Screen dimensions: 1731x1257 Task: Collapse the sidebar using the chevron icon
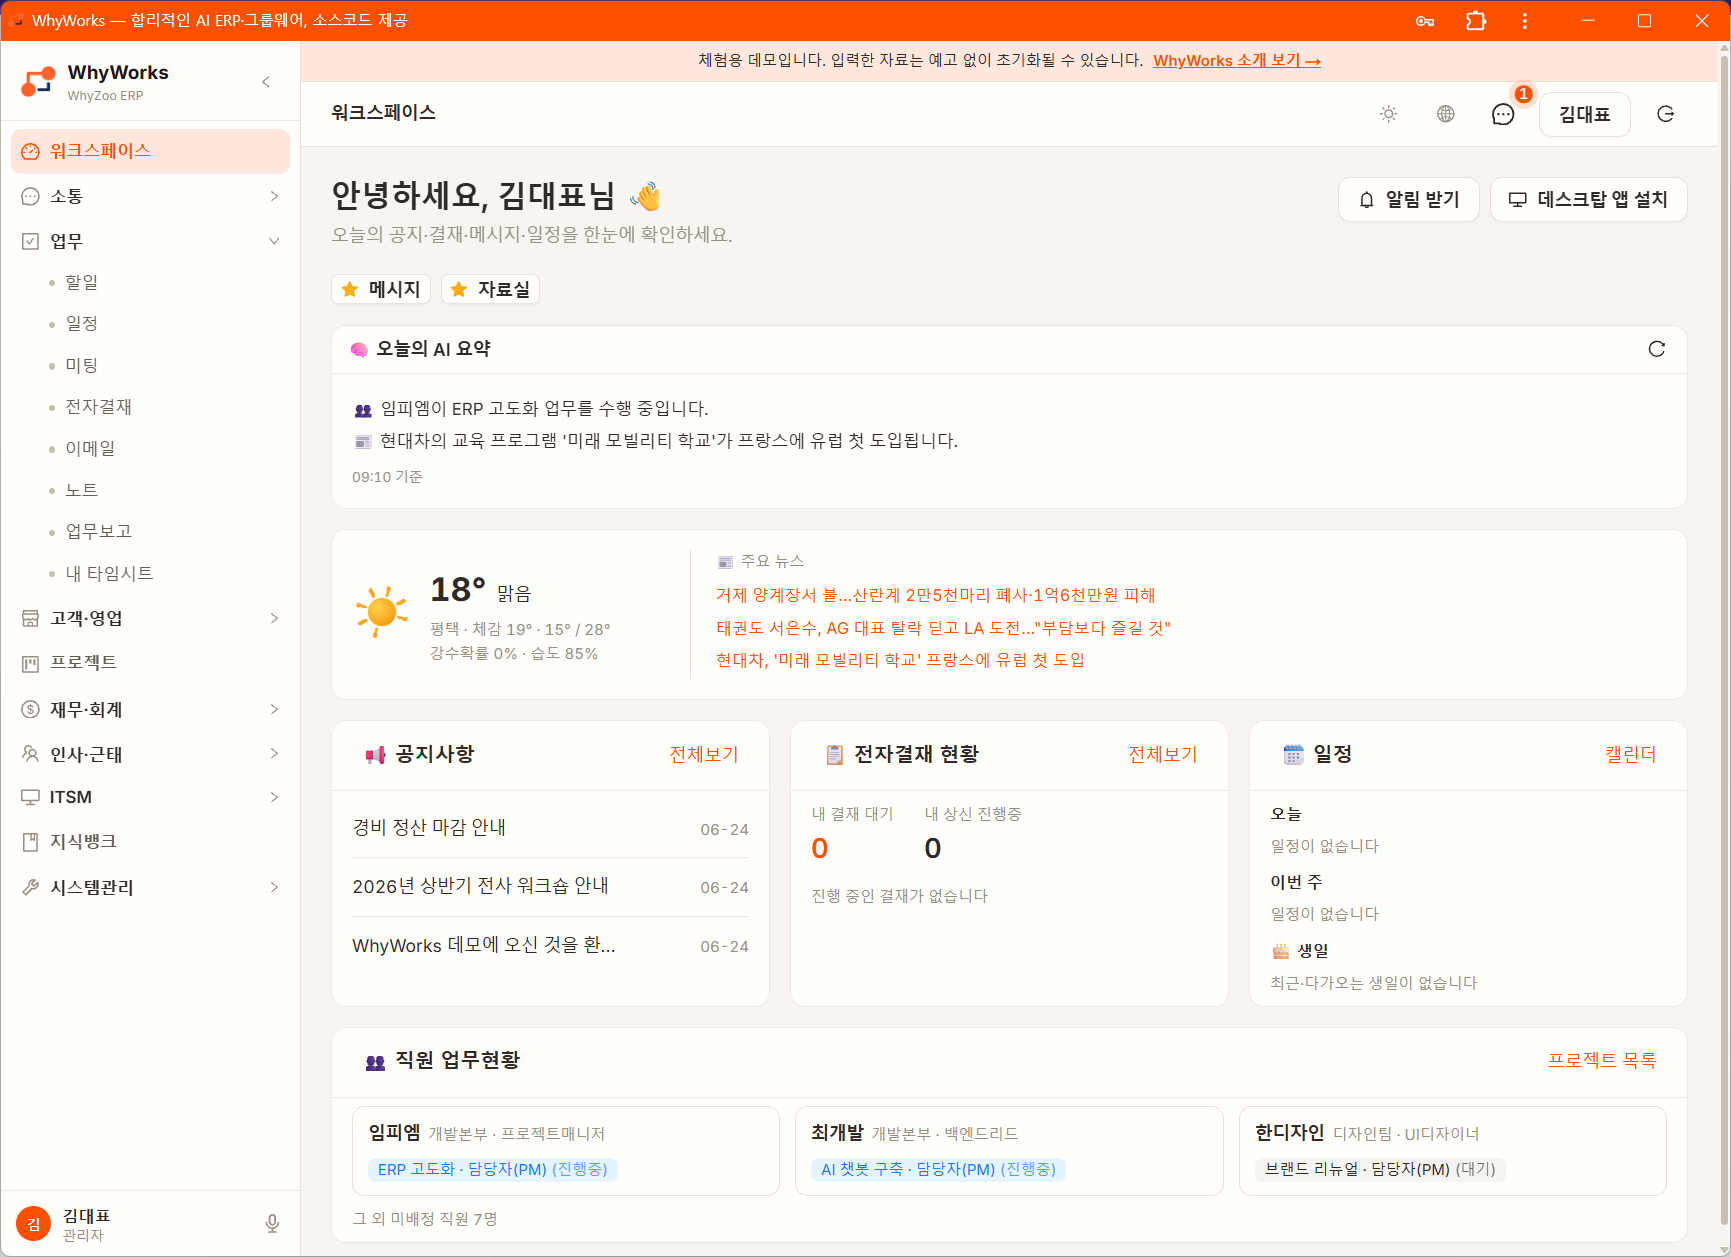266,82
